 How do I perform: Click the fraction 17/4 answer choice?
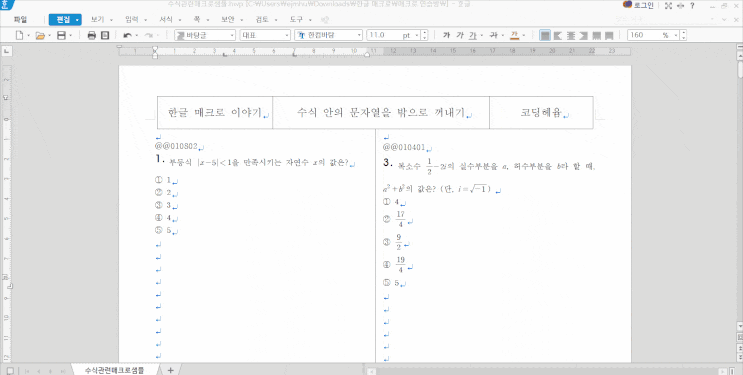(401, 219)
